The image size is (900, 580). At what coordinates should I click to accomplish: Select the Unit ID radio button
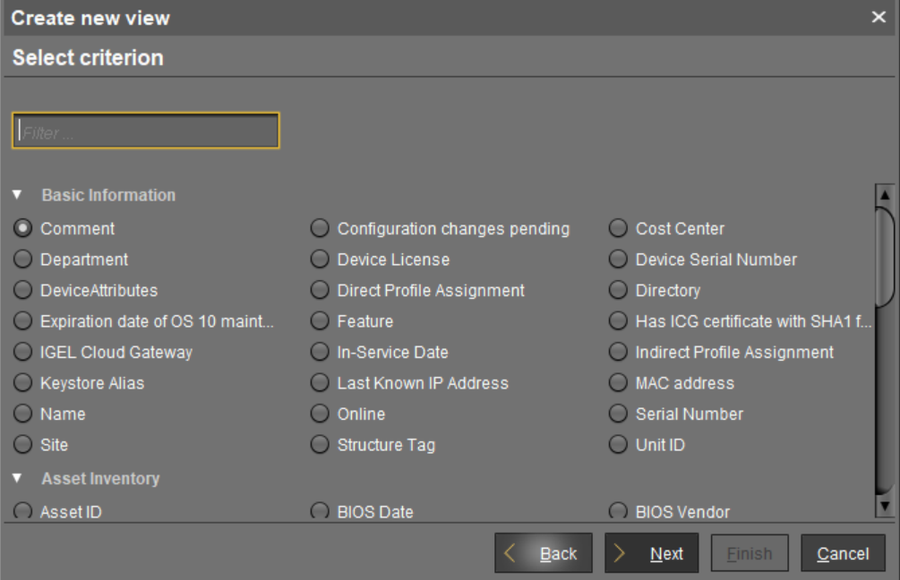[x=619, y=445]
